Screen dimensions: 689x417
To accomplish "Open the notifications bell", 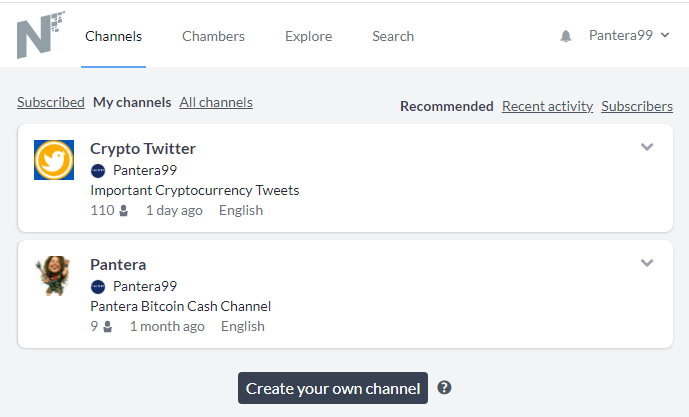I will click(x=566, y=36).
